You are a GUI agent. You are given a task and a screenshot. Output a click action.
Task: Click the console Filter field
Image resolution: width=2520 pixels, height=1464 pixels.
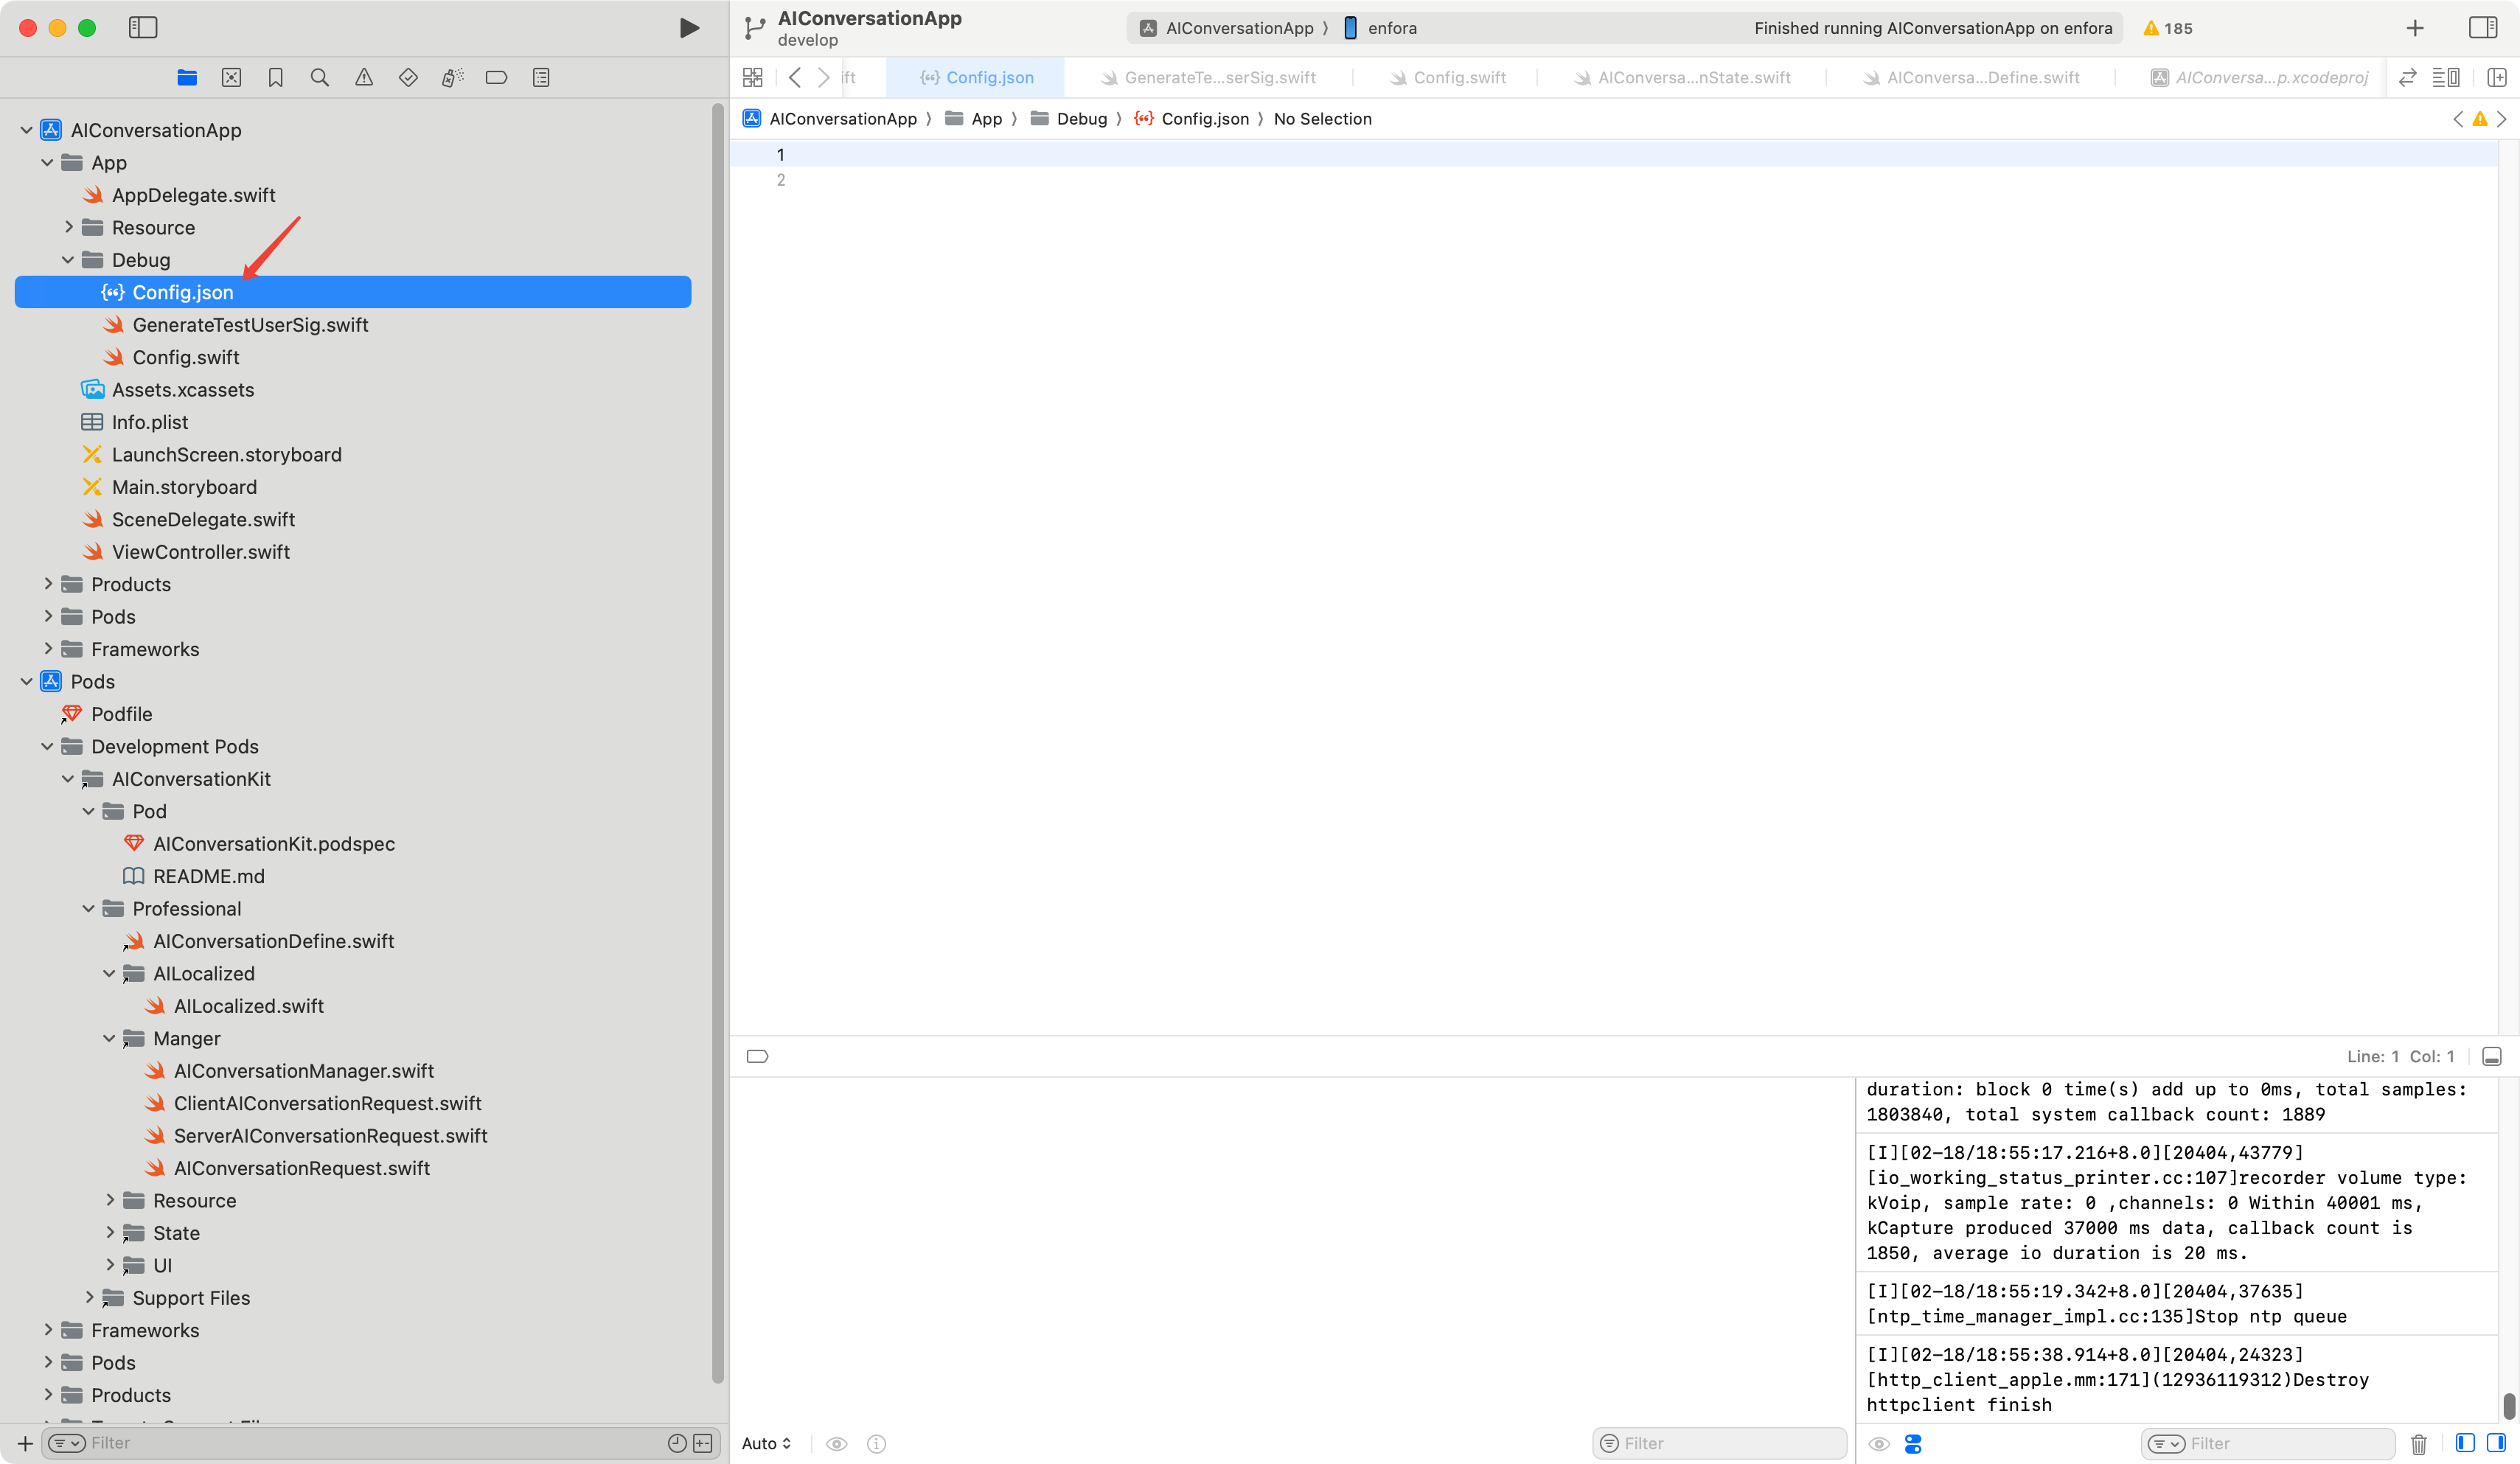click(x=2267, y=1443)
